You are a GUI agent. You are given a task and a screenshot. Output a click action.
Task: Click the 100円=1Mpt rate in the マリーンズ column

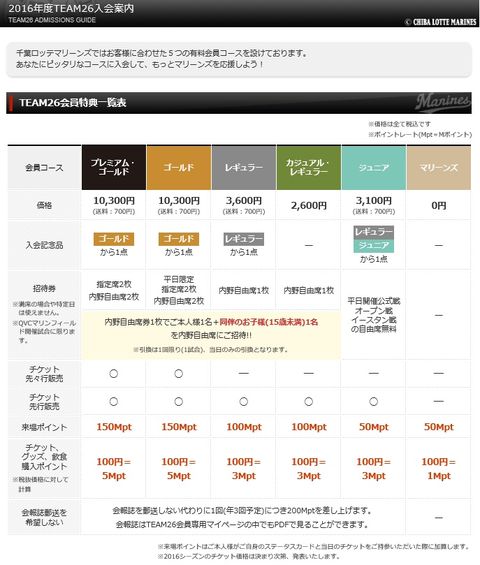(x=439, y=469)
